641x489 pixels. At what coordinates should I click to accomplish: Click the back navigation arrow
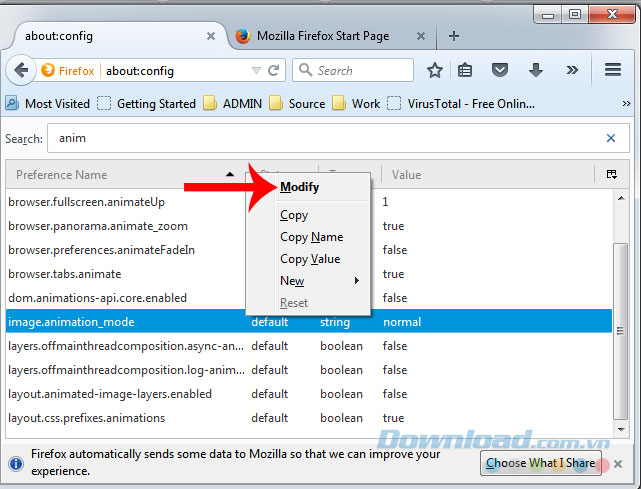(22, 71)
